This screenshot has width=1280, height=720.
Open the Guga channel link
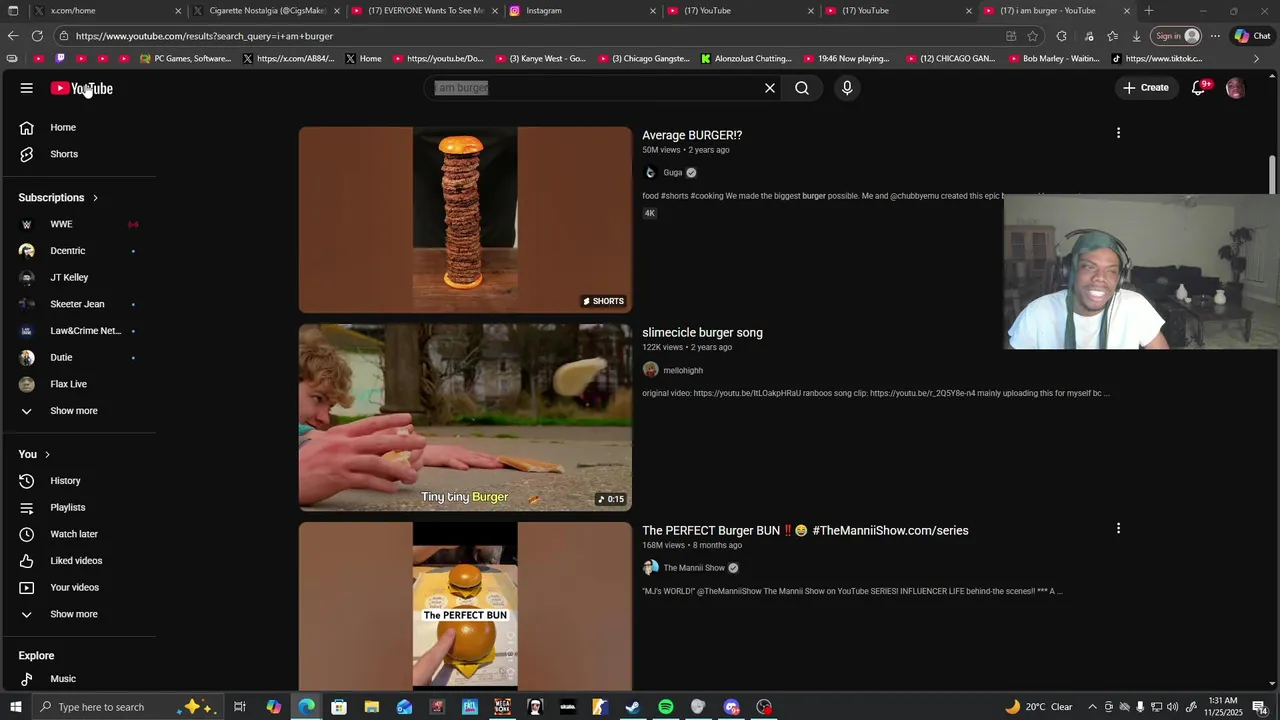tap(672, 173)
